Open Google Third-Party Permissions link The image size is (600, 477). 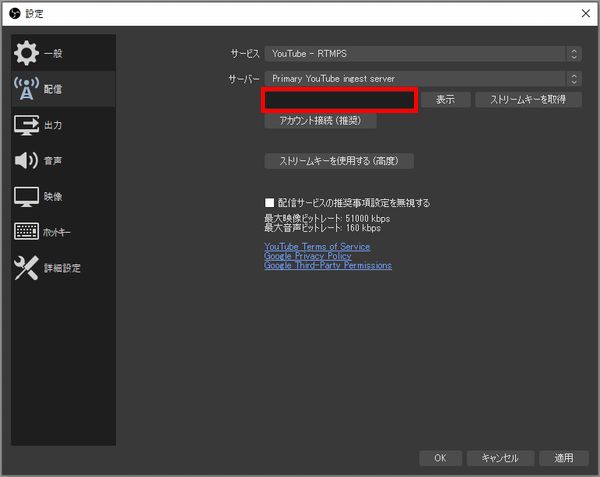click(328, 265)
